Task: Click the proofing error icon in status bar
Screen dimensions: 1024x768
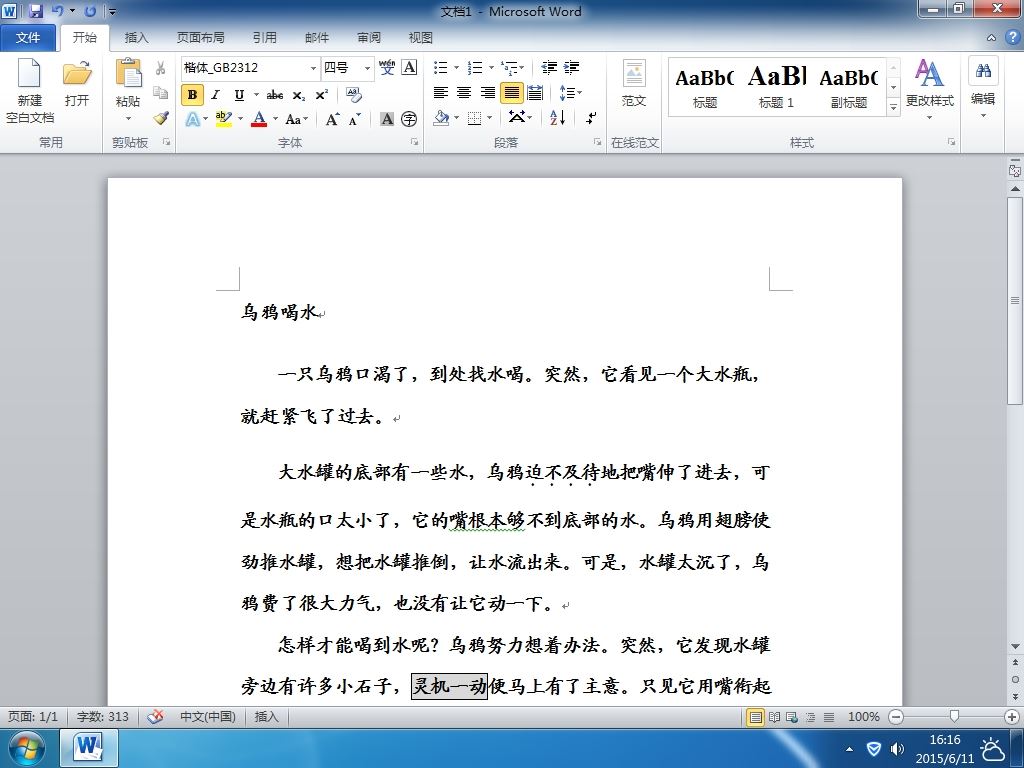Action: point(155,717)
